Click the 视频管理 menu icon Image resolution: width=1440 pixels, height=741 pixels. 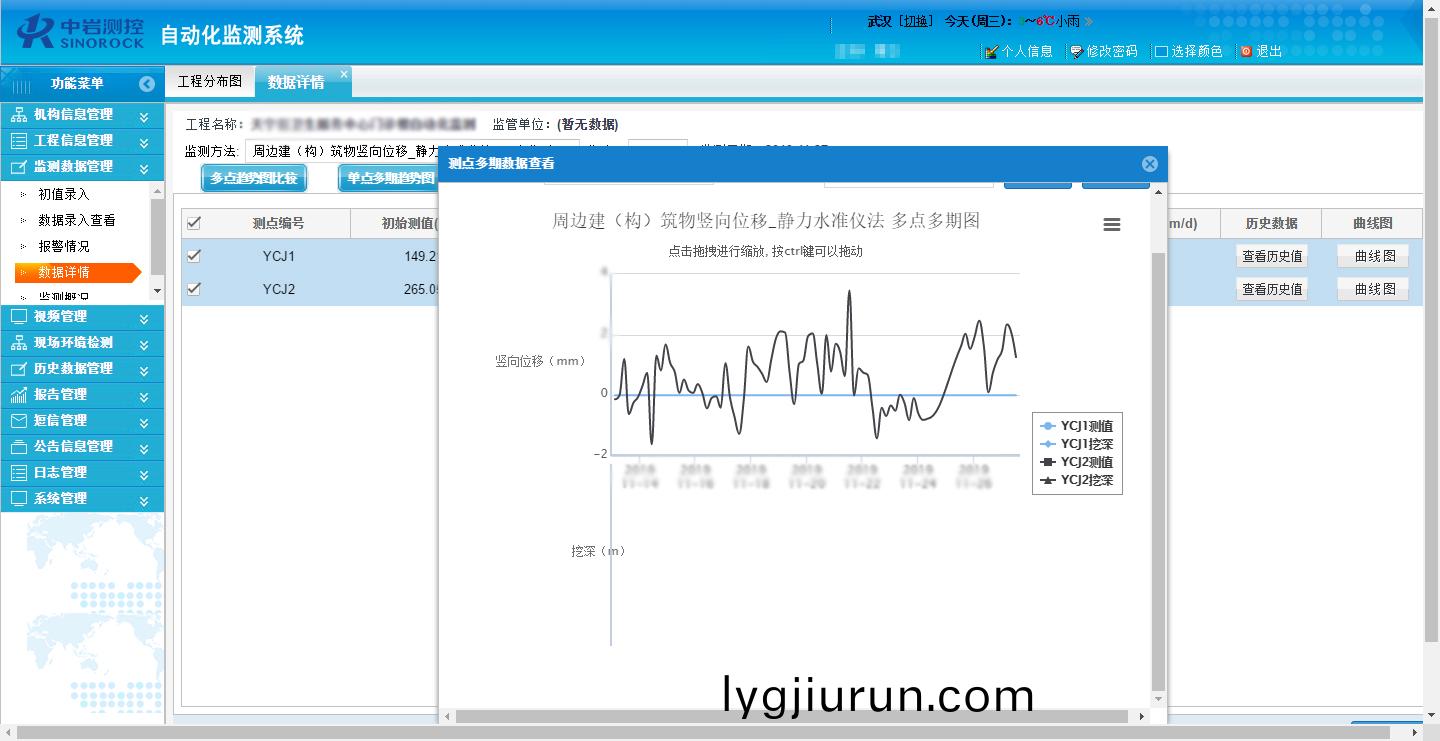coord(18,316)
